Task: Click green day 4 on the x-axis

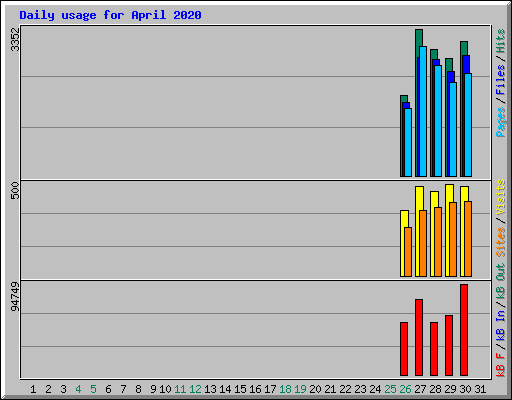Action: point(78,389)
